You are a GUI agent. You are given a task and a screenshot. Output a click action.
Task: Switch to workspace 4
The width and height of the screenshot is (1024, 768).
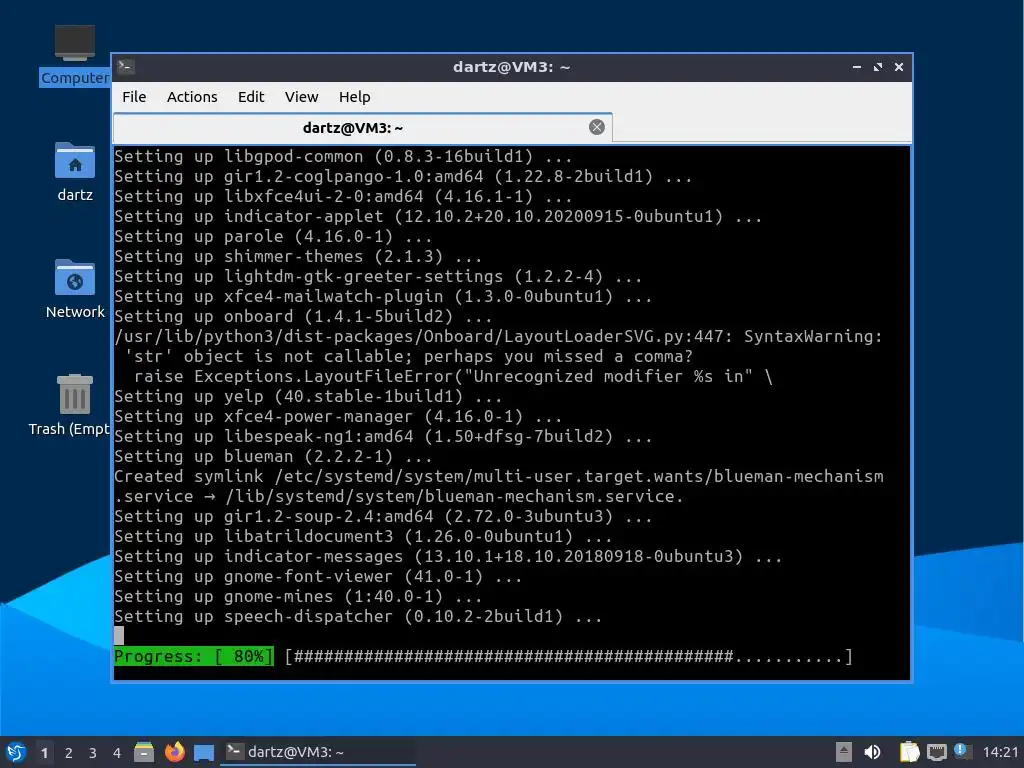(x=117, y=753)
